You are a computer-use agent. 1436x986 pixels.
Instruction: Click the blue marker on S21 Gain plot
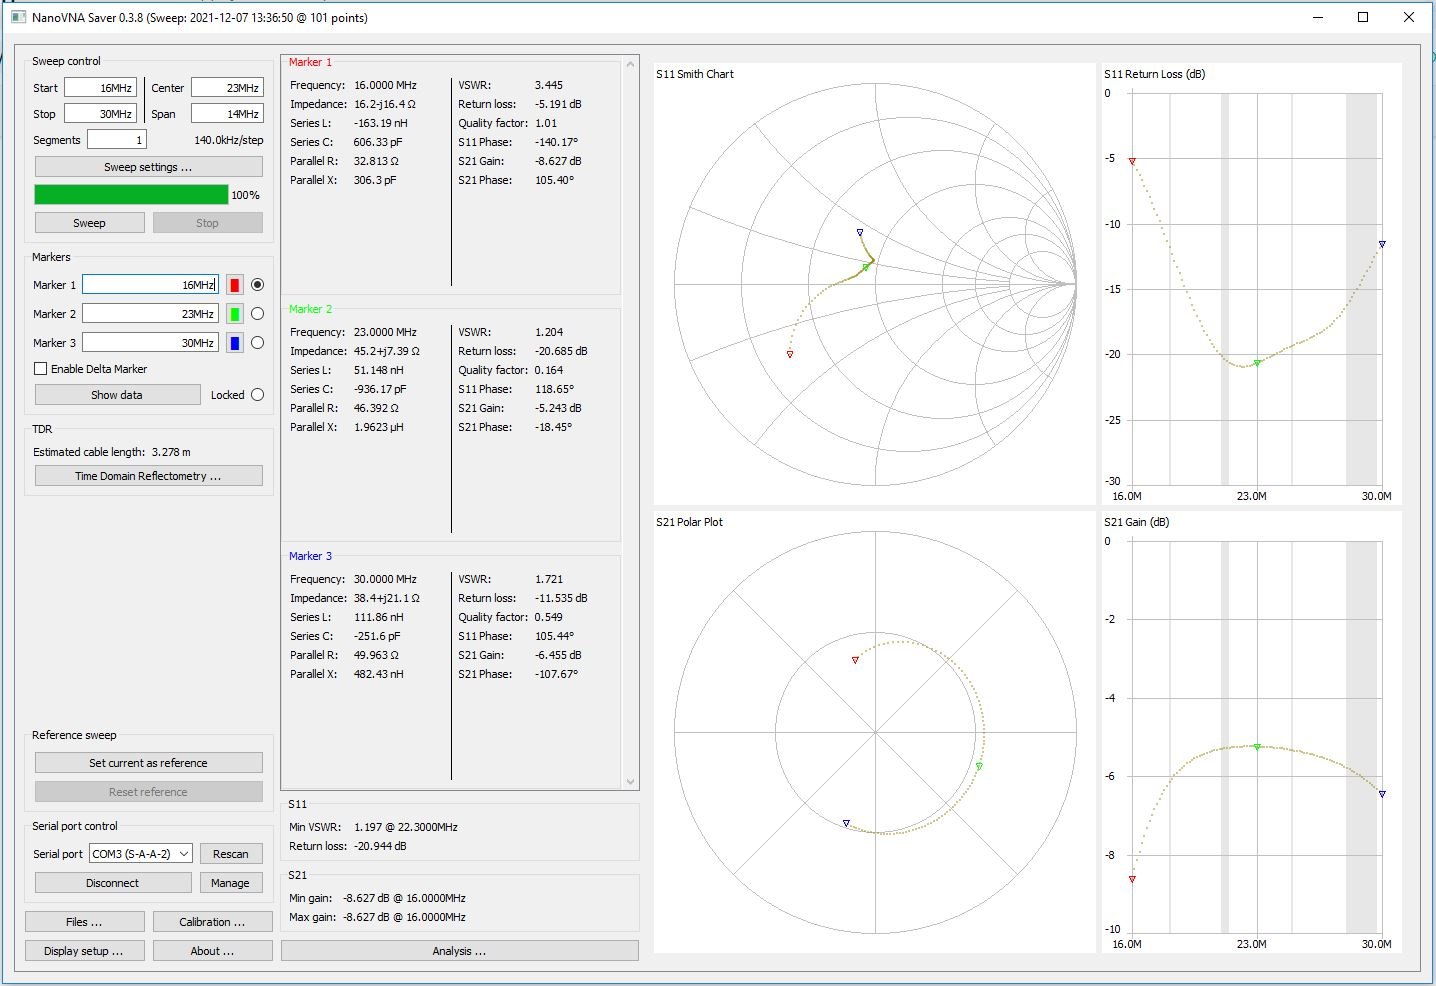[1382, 794]
